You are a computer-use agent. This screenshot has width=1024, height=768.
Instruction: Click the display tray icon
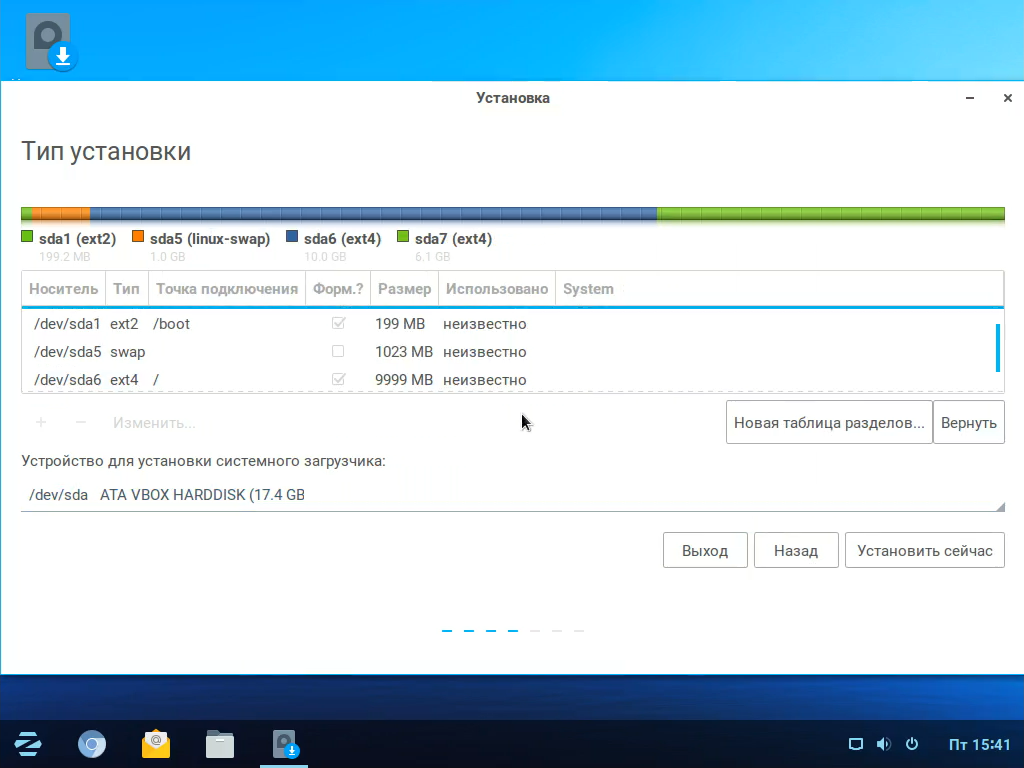tap(855, 744)
